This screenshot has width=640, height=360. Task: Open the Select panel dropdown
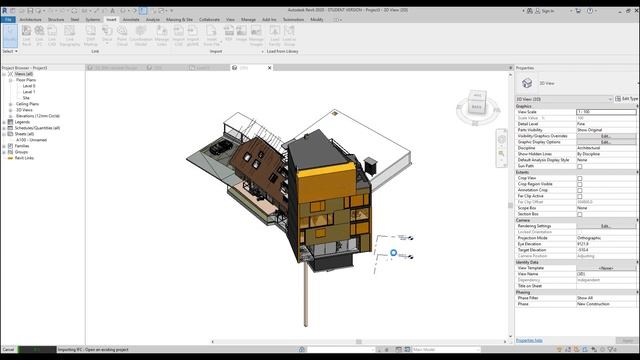(10, 51)
